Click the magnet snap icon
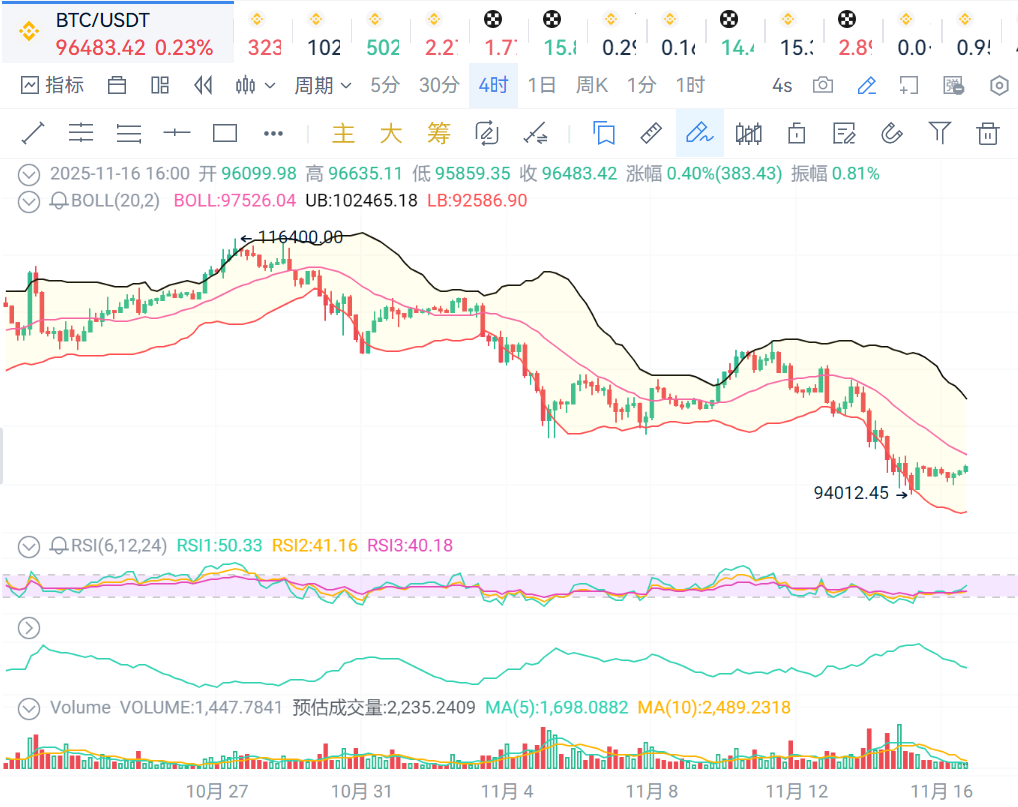 tap(891, 133)
